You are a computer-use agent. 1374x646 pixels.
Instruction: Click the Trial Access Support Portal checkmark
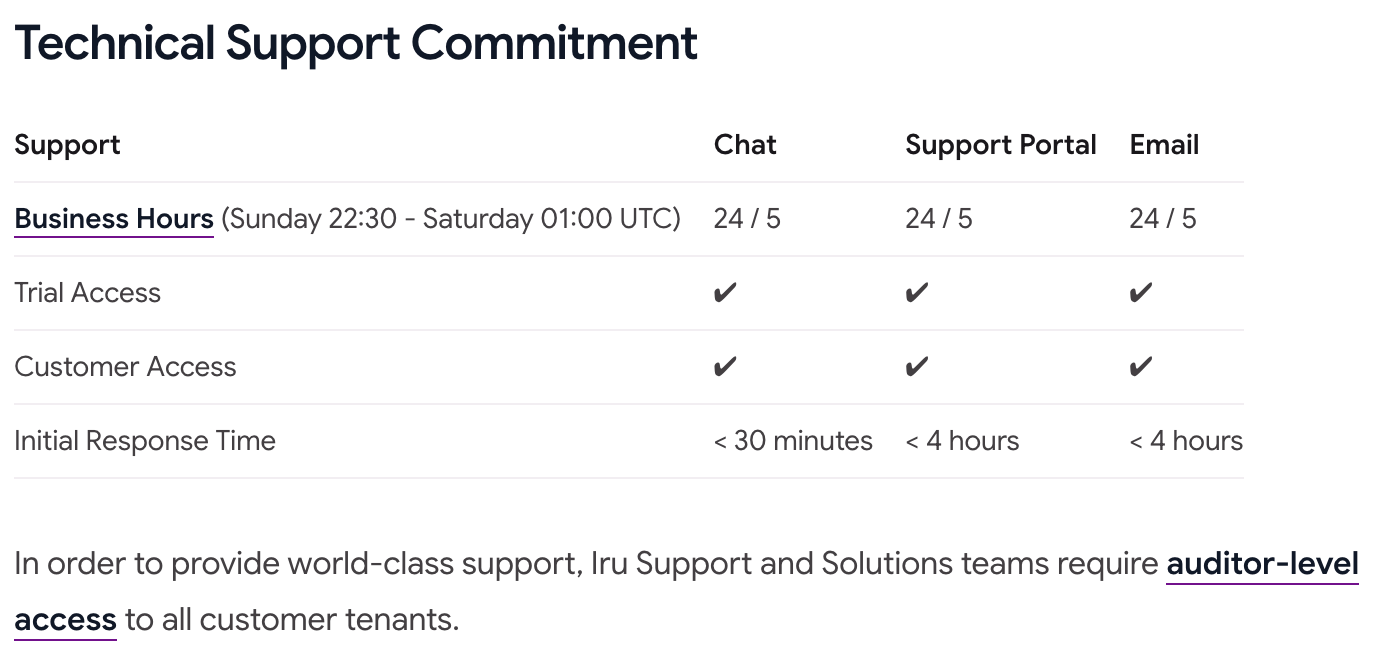click(x=917, y=293)
